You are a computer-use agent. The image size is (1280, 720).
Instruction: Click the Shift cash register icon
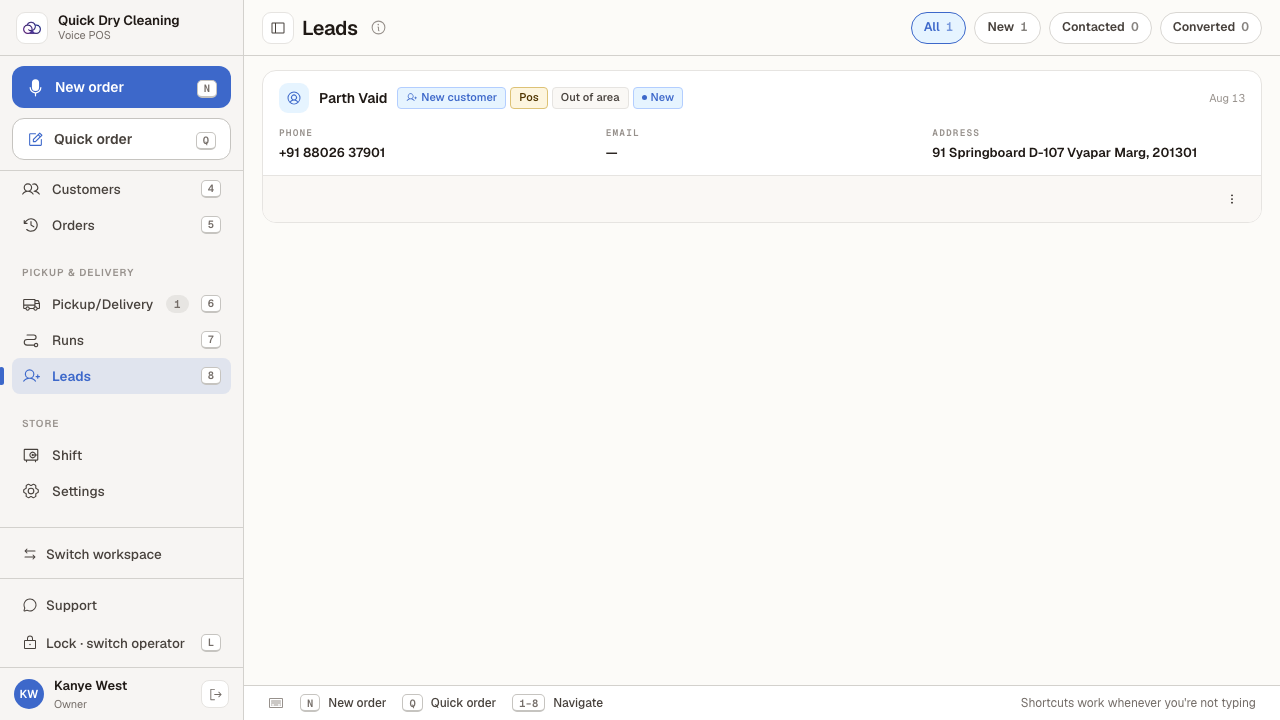point(31,455)
